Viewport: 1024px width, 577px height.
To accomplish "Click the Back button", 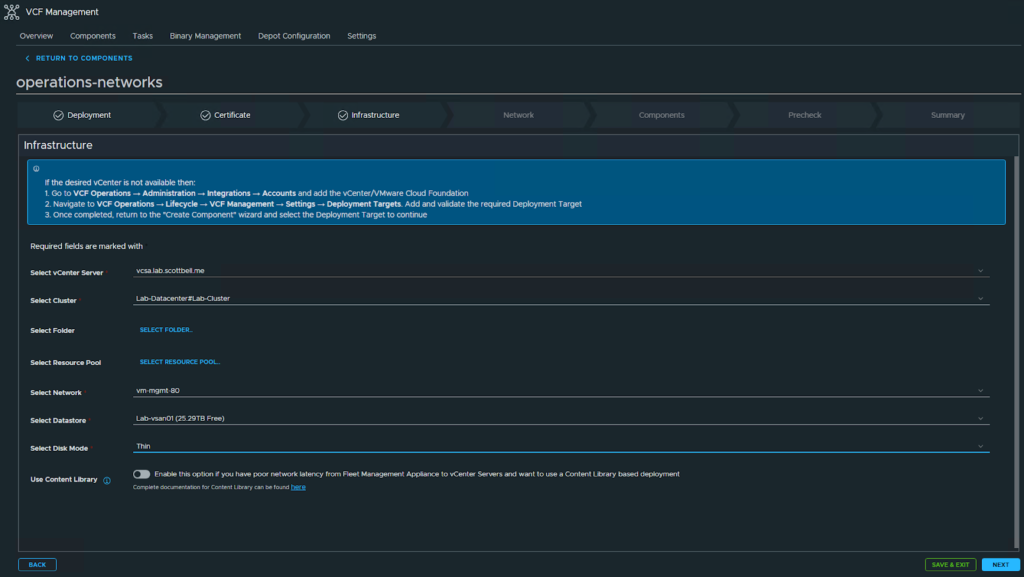I will coord(37,565).
